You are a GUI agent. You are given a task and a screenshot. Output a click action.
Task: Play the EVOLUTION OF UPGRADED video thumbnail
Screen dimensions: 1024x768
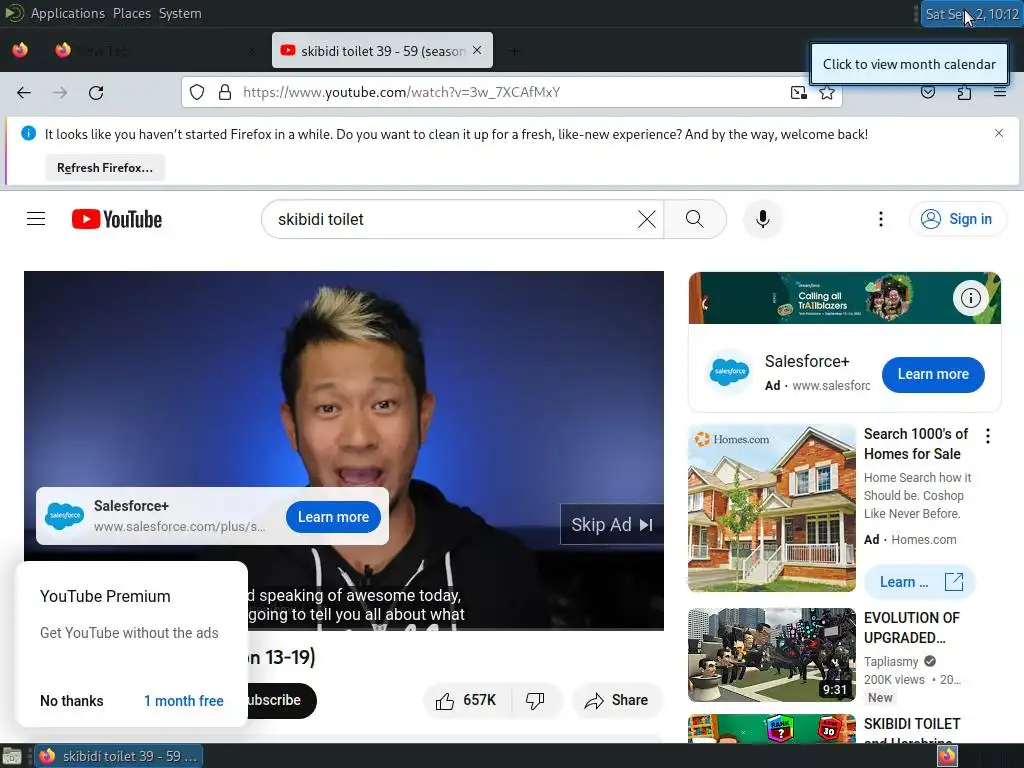click(771, 655)
